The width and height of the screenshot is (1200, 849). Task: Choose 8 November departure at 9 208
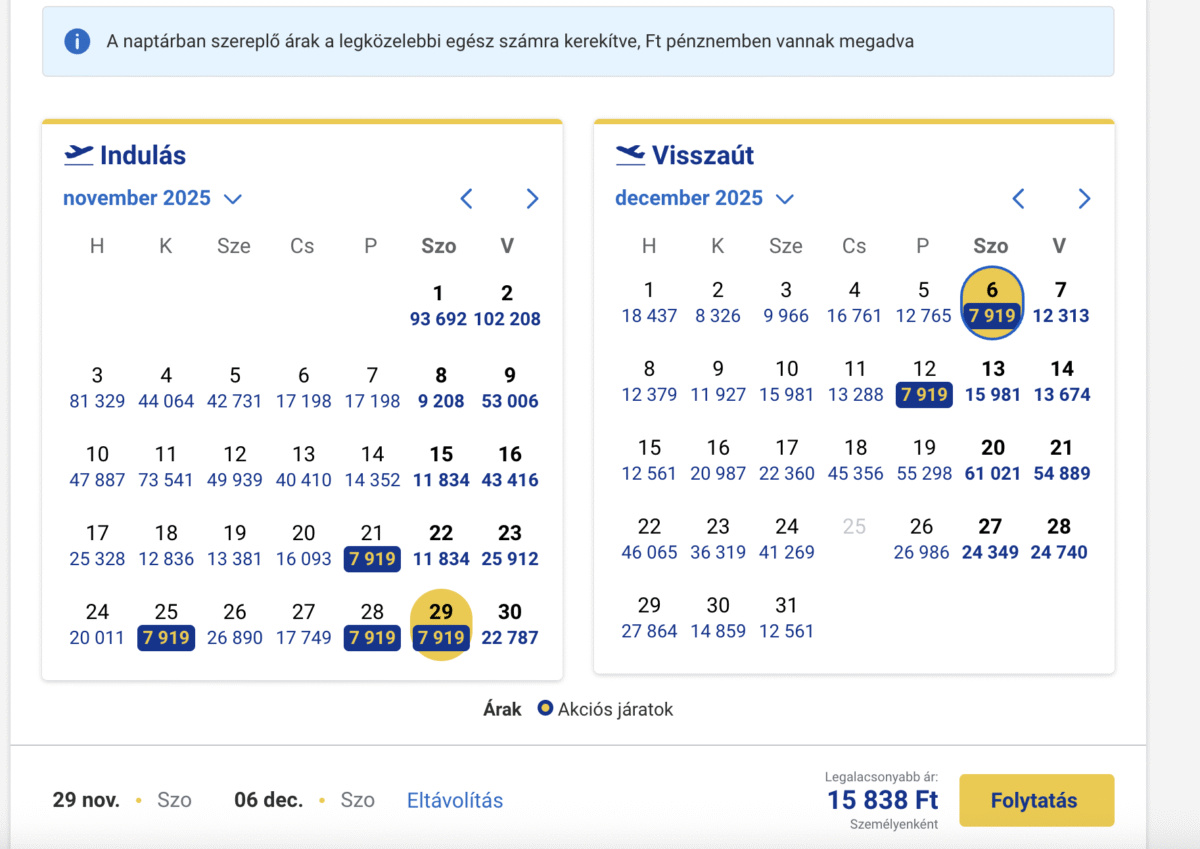tap(440, 389)
